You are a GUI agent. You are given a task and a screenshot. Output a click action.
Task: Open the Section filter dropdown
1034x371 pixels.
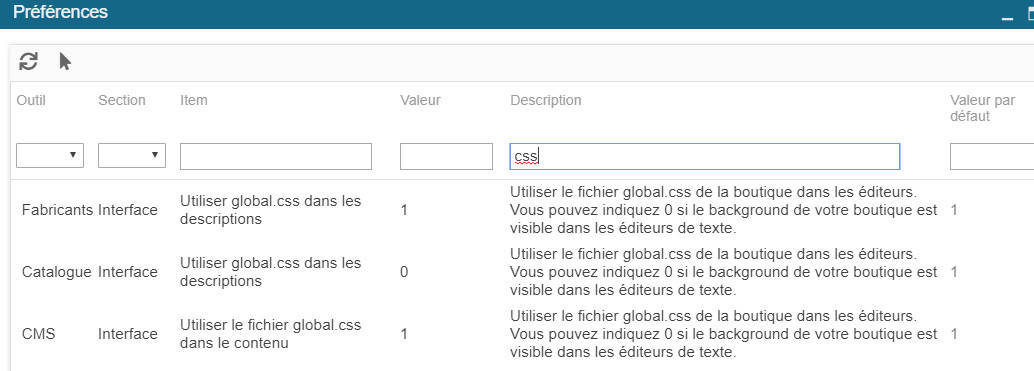[x=132, y=156]
